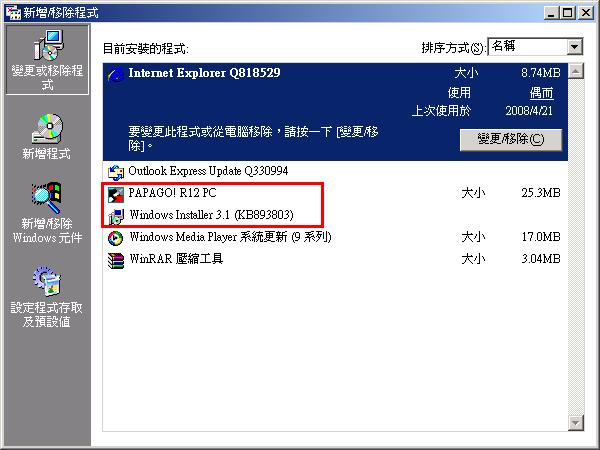The height and width of the screenshot is (450, 600).
Task: Click the 變更/移除(C) button
Action: point(511,139)
